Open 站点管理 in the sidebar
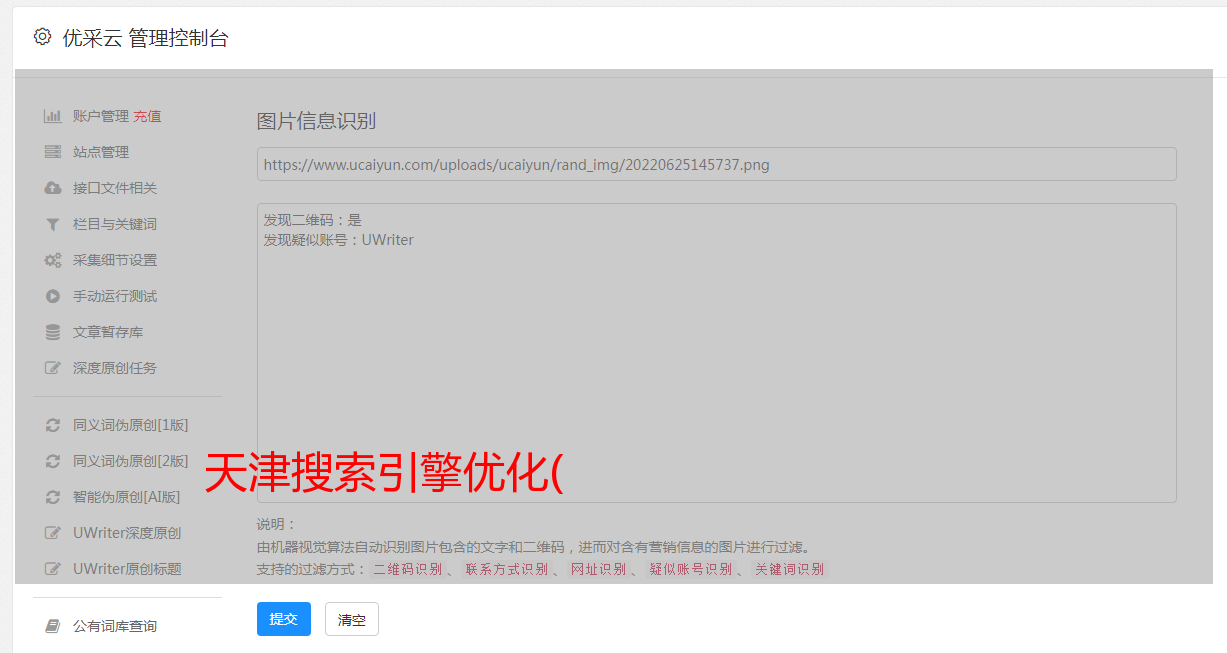1227x653 pixels. tap(101, 152)
